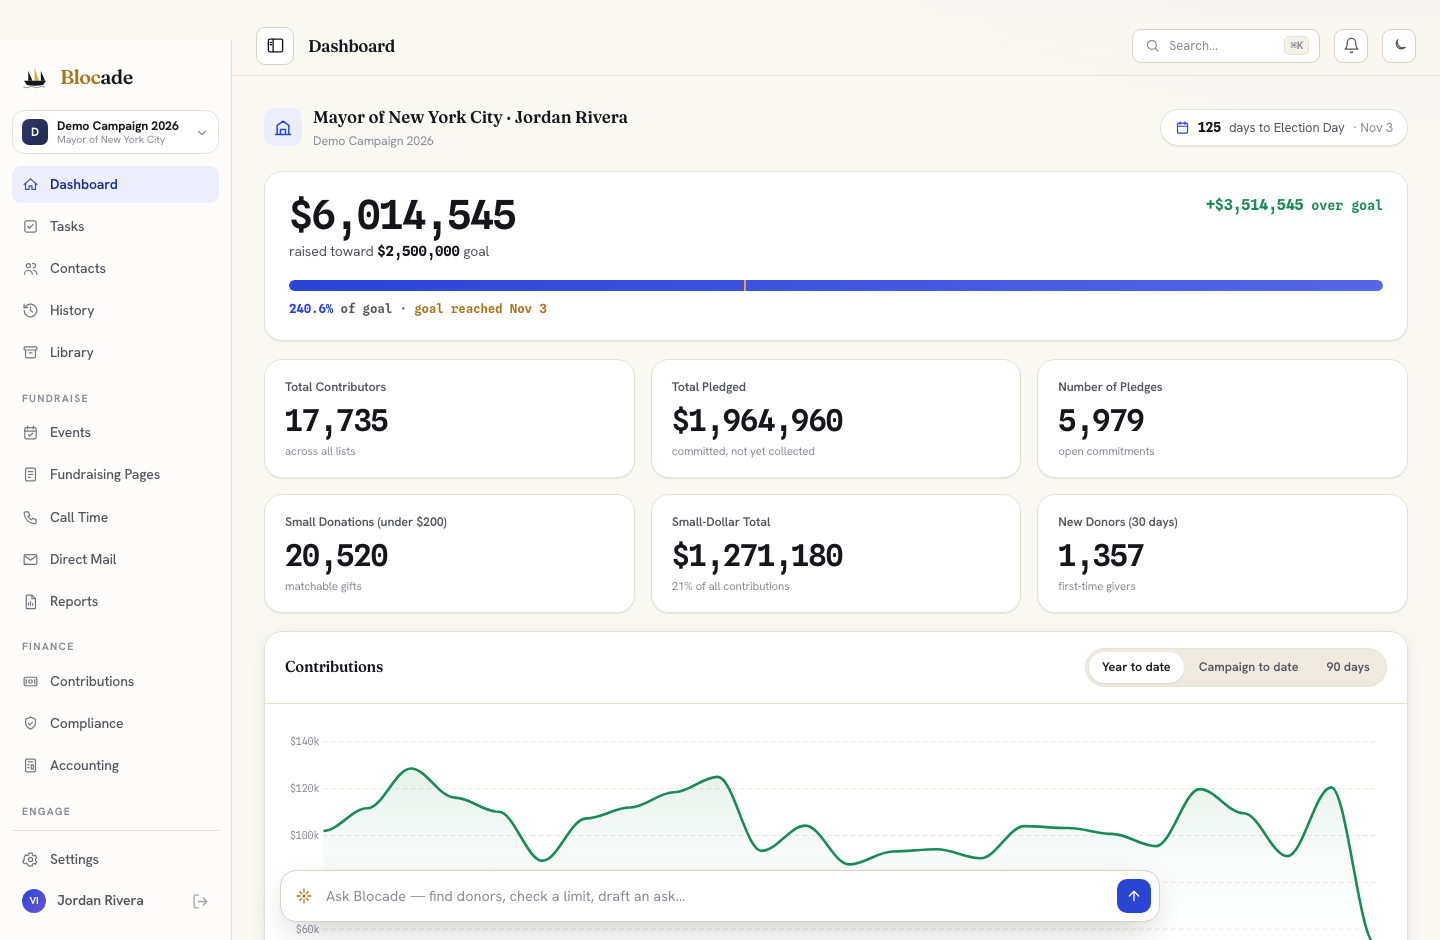Open History from the sidebar
Image resolution: width=1440 pixels, height=940 pixels.
click(x=115, y=311)
